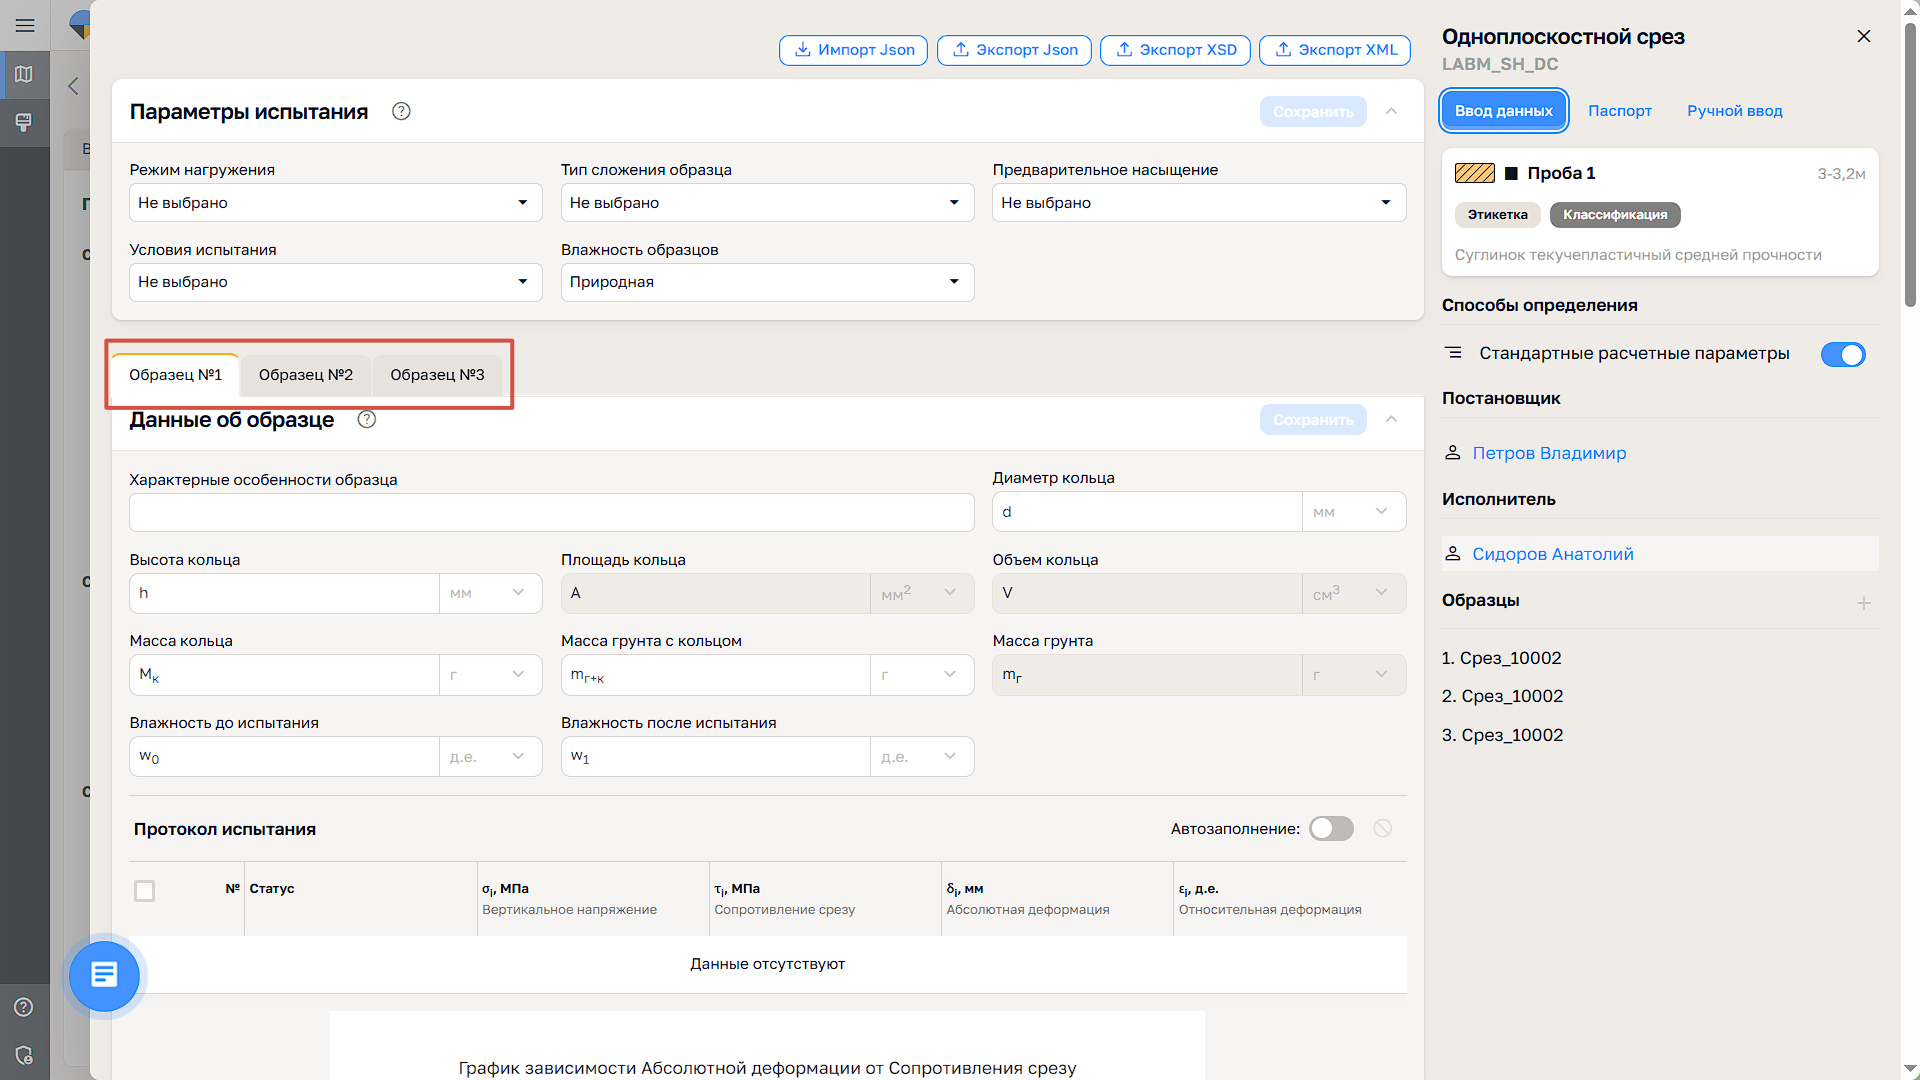Collapse the Параметры испытания section
Viewport: 1920px width, 1080px height.
(x=1391, y=111)
